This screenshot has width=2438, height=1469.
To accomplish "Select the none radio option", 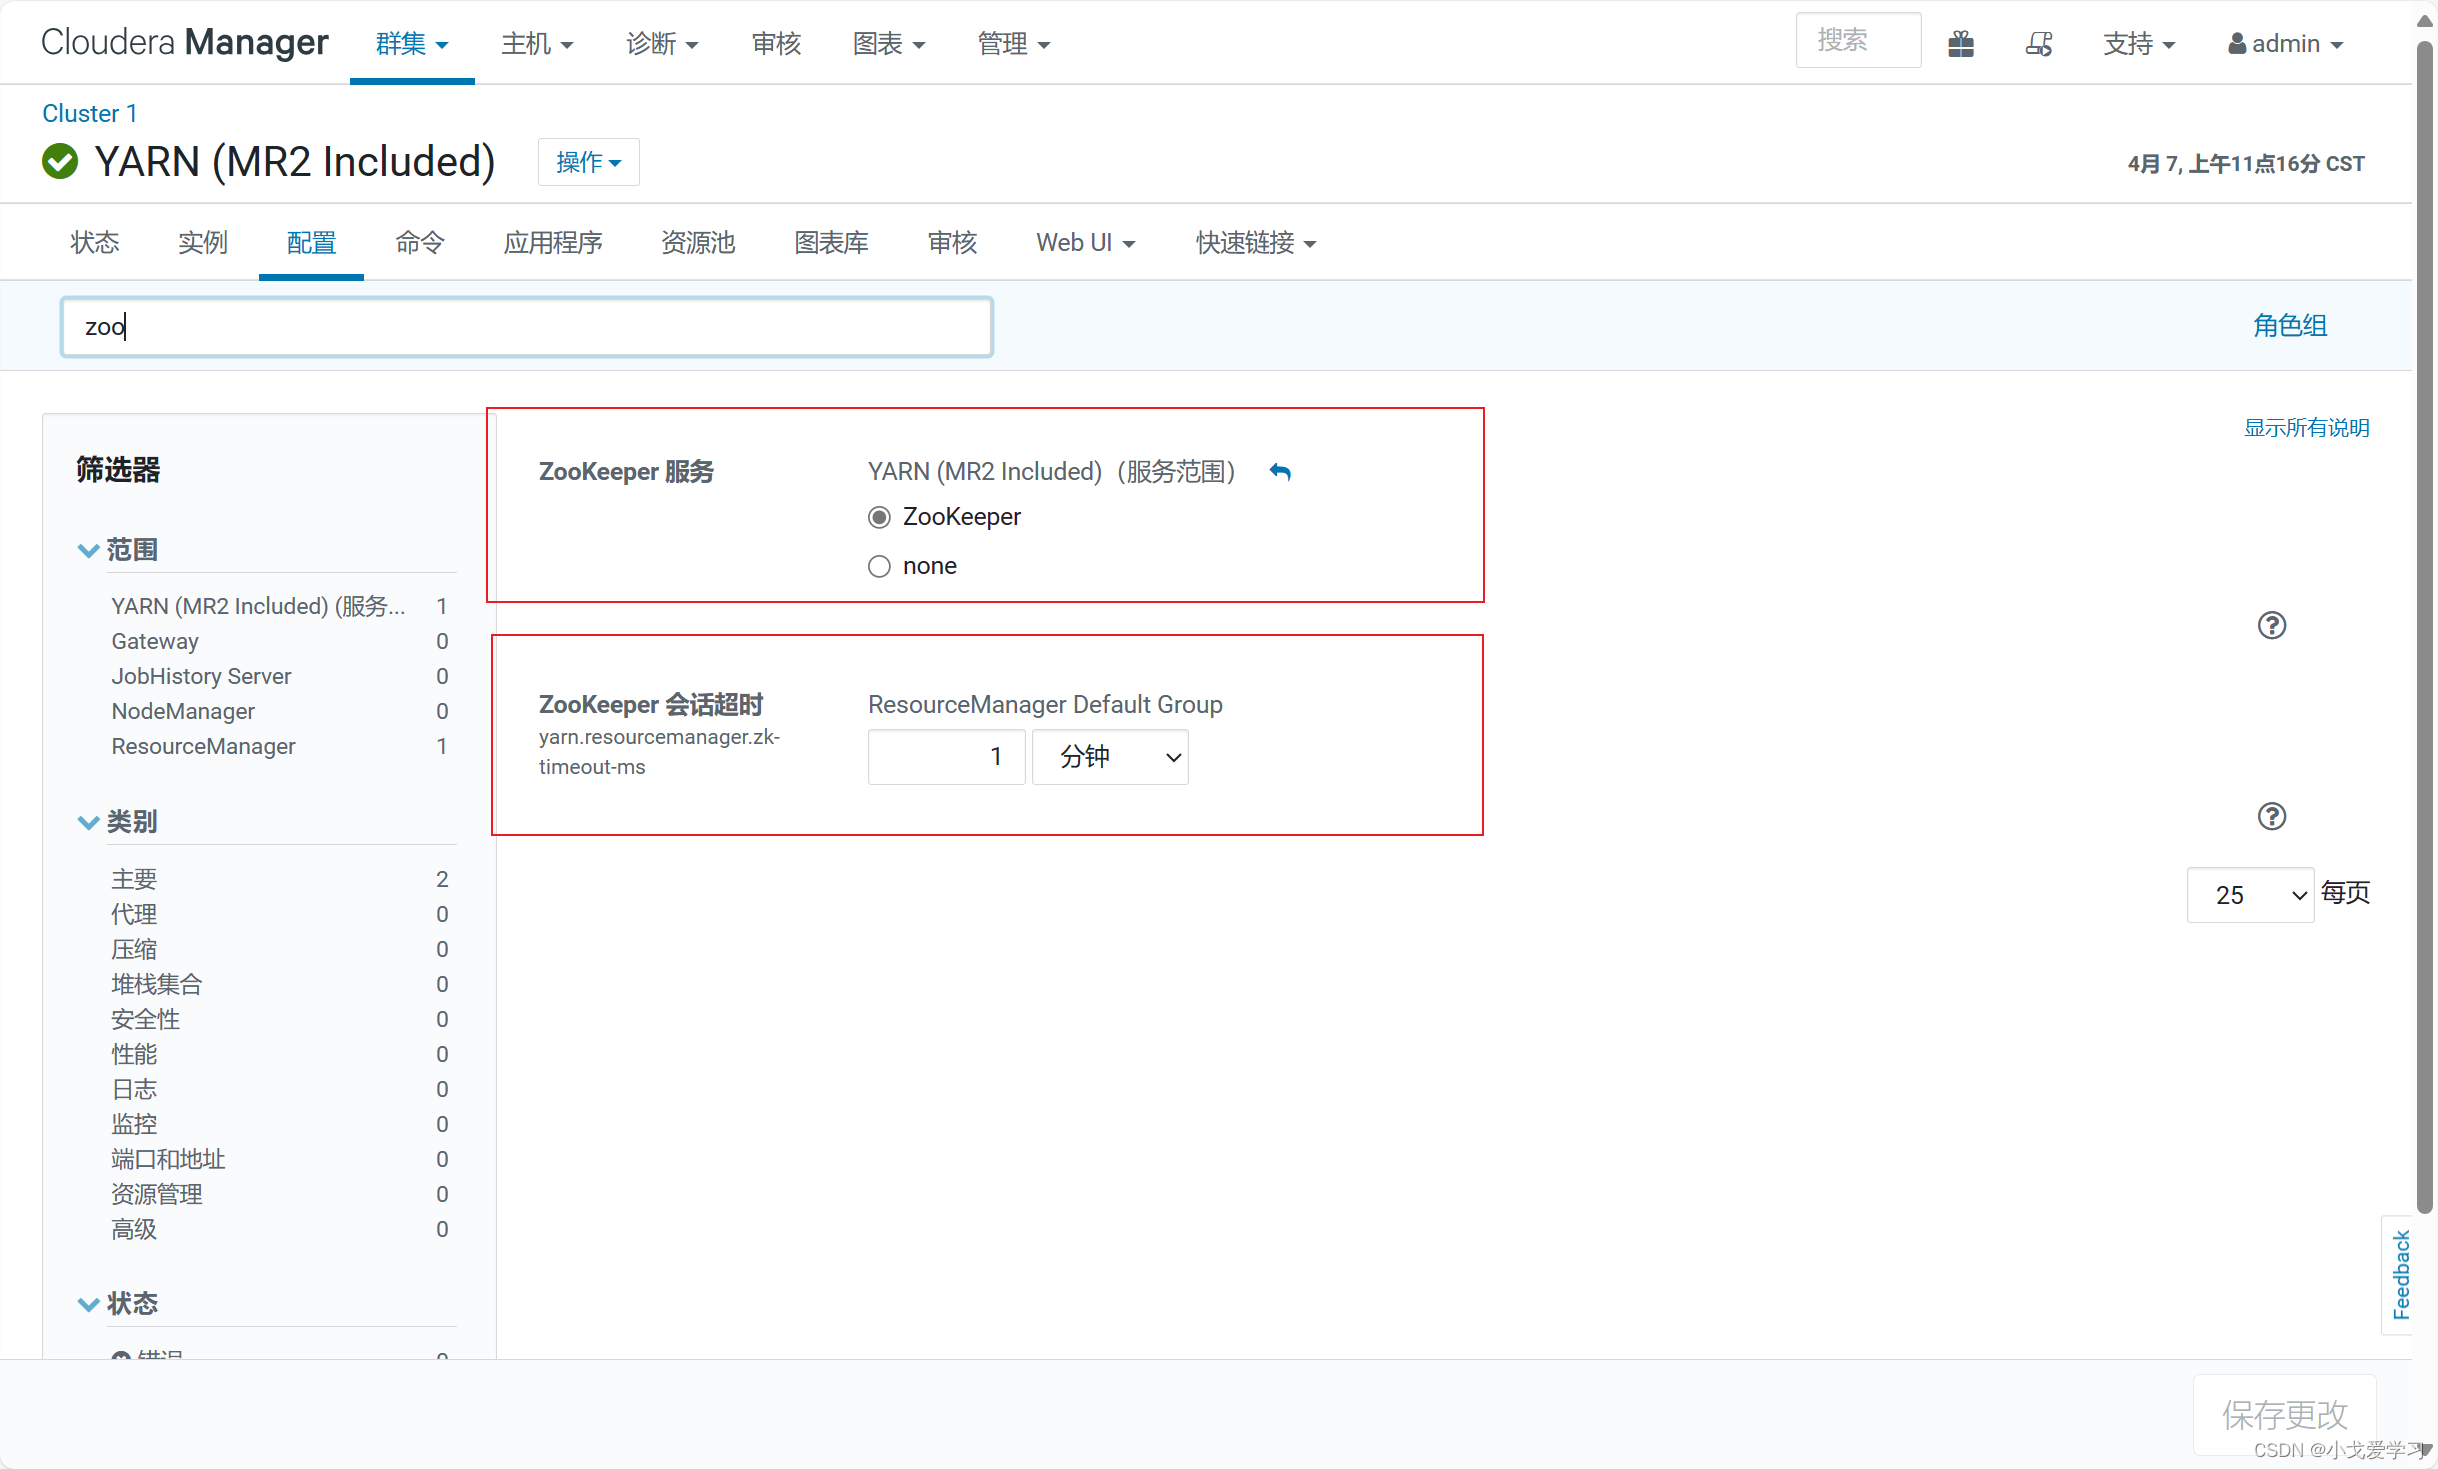I will tap(879, 566).
